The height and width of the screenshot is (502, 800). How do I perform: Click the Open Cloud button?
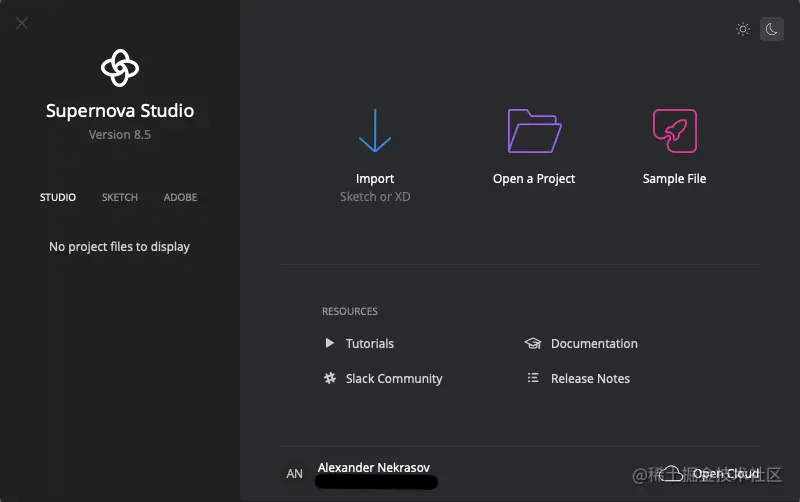pyautogui.click(x=714, y=473)
